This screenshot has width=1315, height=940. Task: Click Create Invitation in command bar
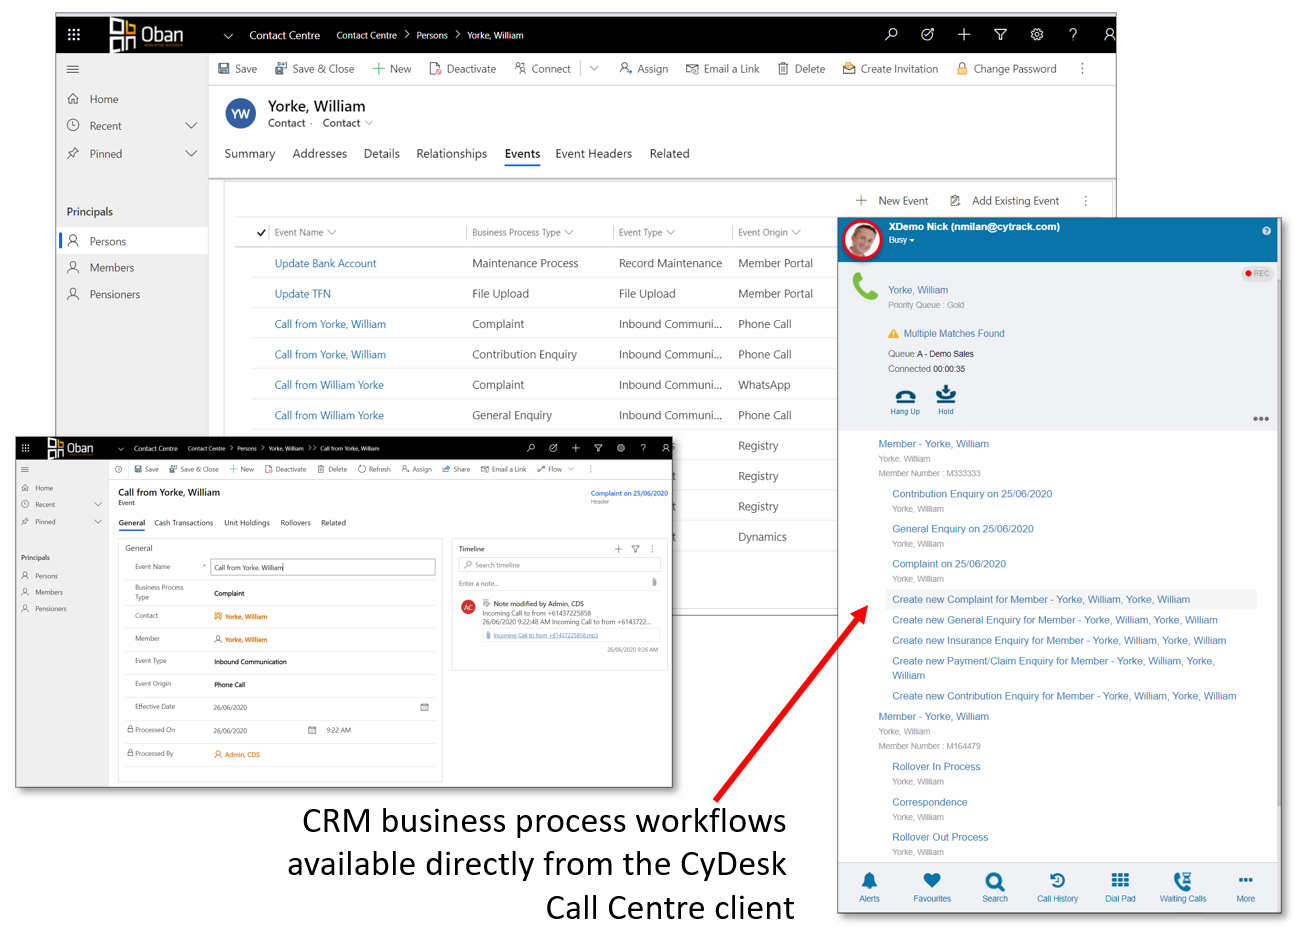coord(891,69)
